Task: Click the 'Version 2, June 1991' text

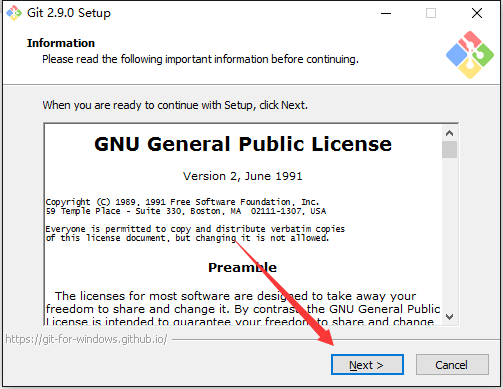Action: (x=243, y=176)
